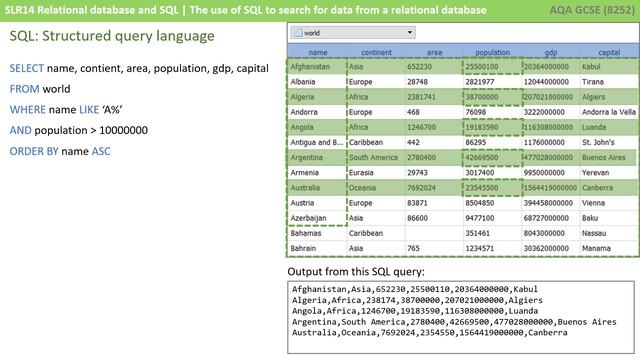
Task: Click capital cell Manama
Action: tap(609, 248)
